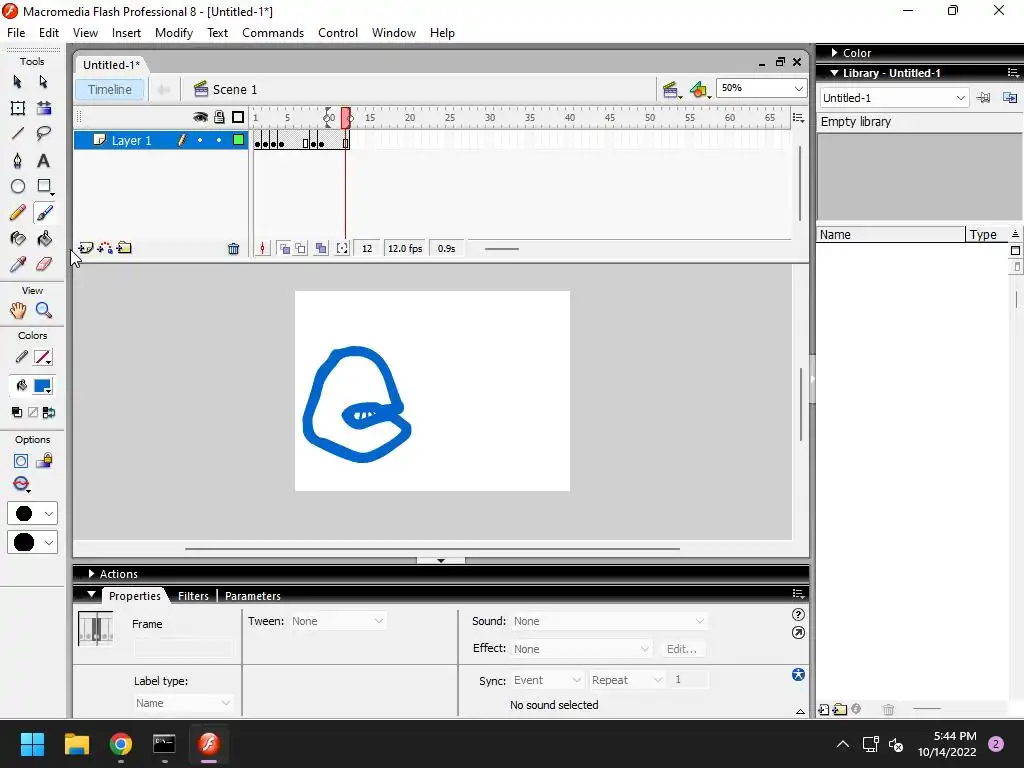Toggle Onion Skin Outlines

(300, 248)
